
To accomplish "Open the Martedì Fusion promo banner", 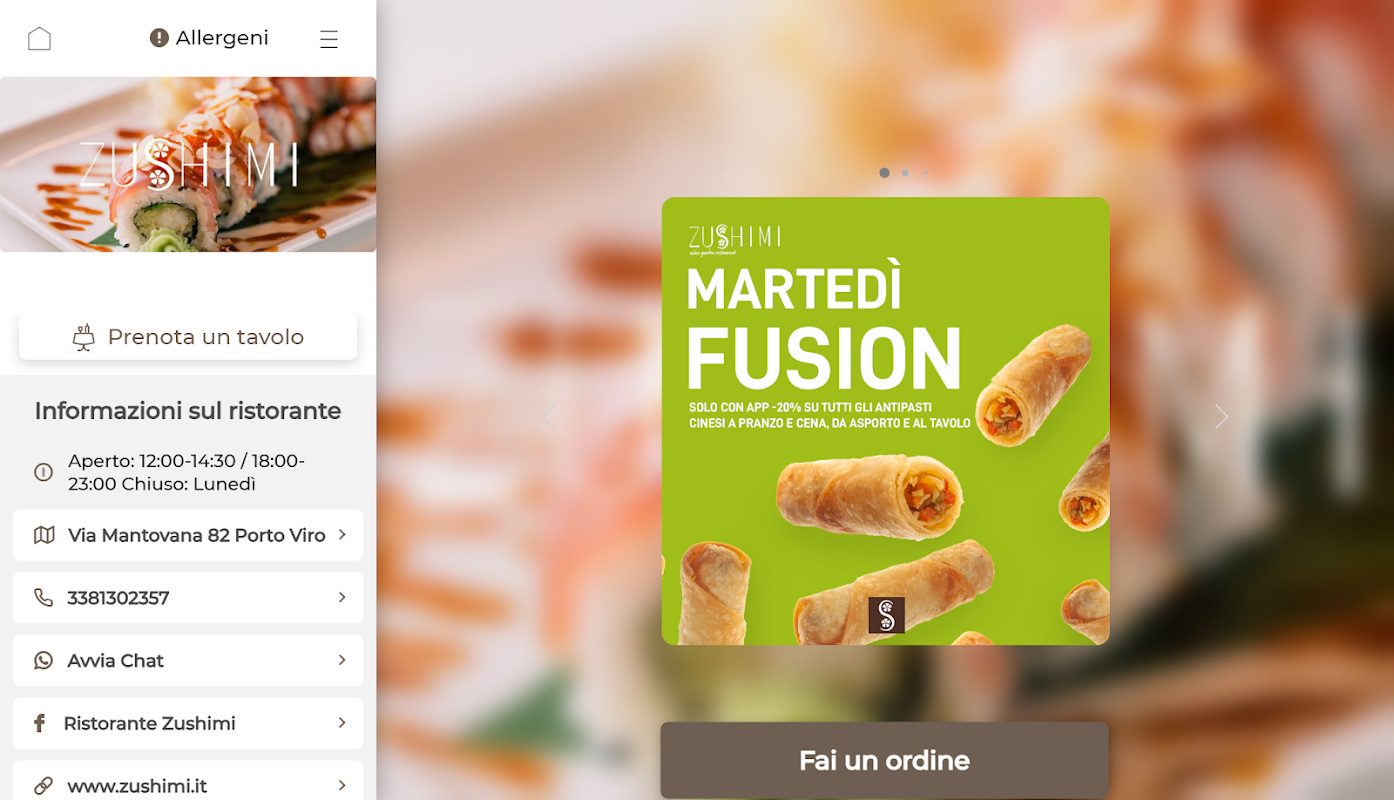I will (x=885, y=421).
